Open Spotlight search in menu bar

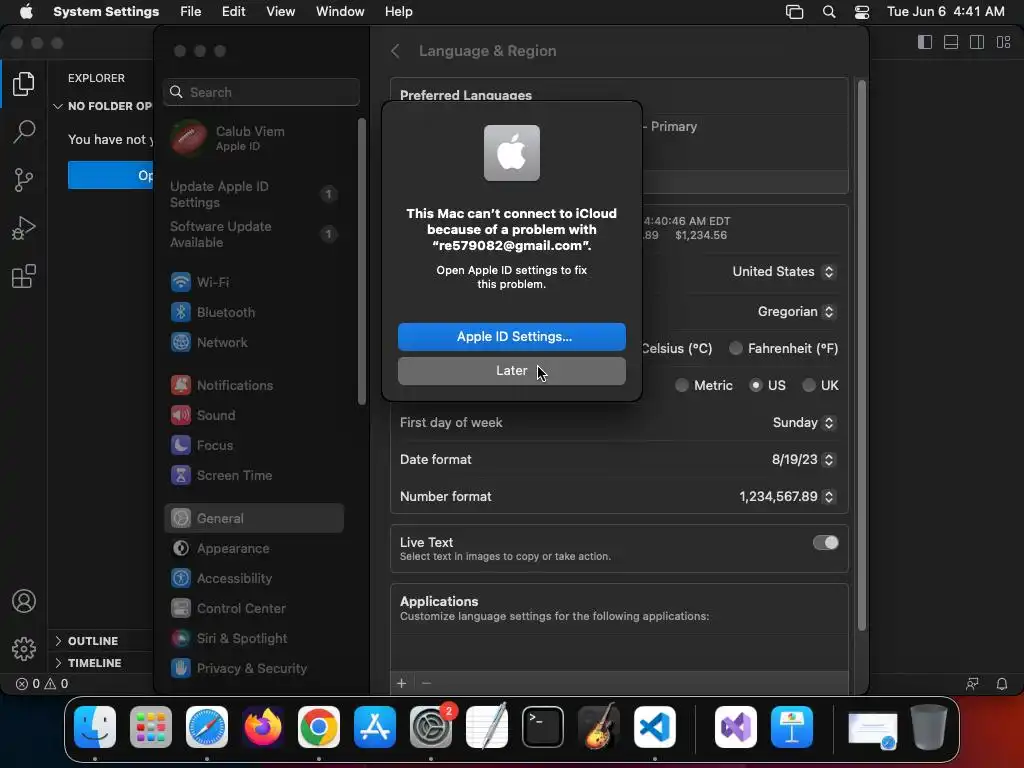[x=829, y=12]
